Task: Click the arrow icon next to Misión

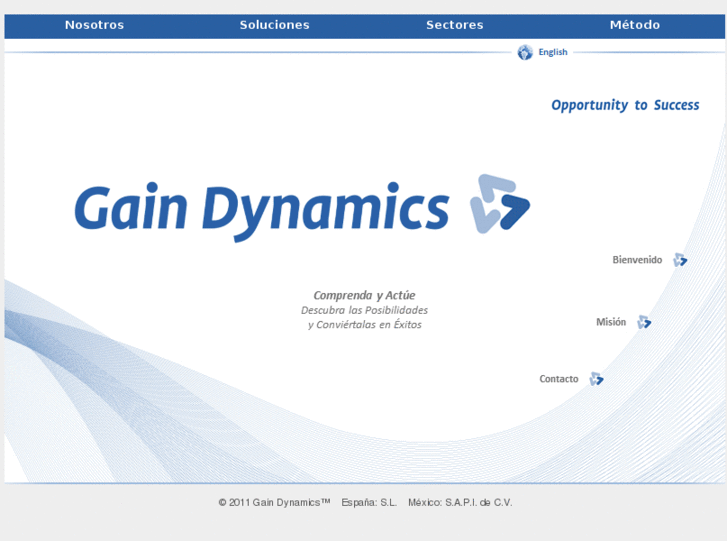Action: coord(644,322)
